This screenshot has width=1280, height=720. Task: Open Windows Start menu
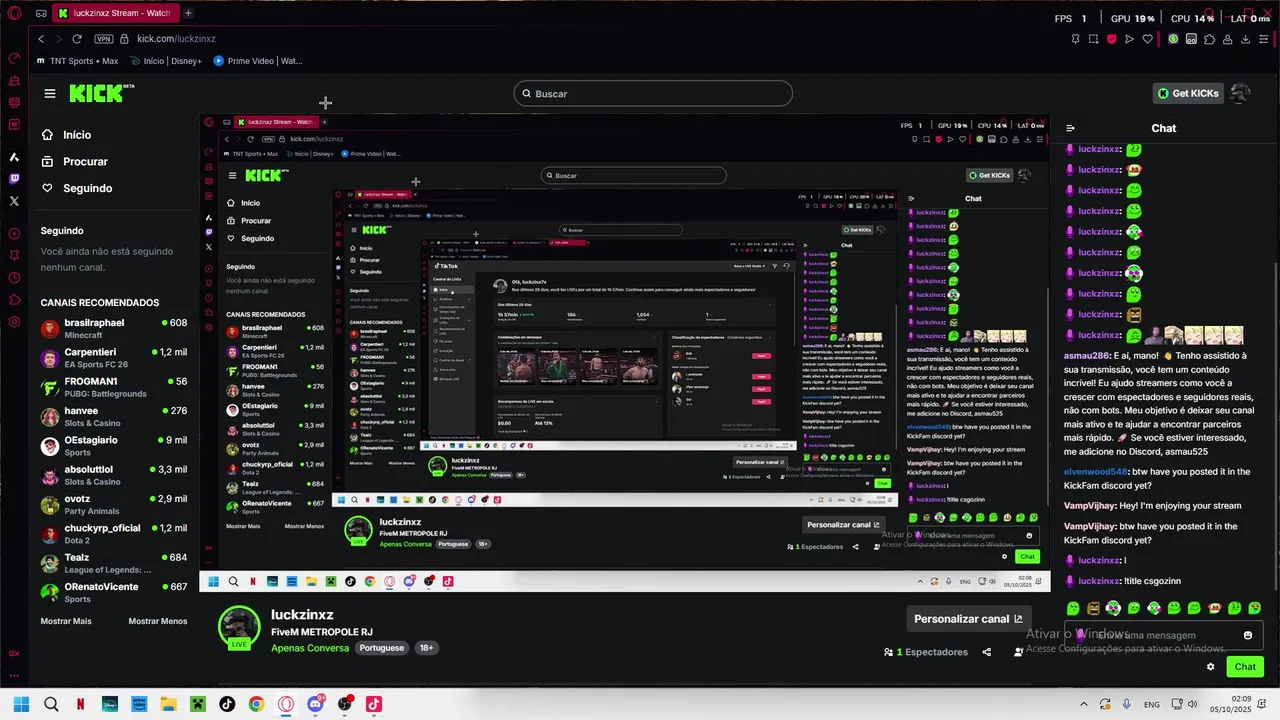21,704
